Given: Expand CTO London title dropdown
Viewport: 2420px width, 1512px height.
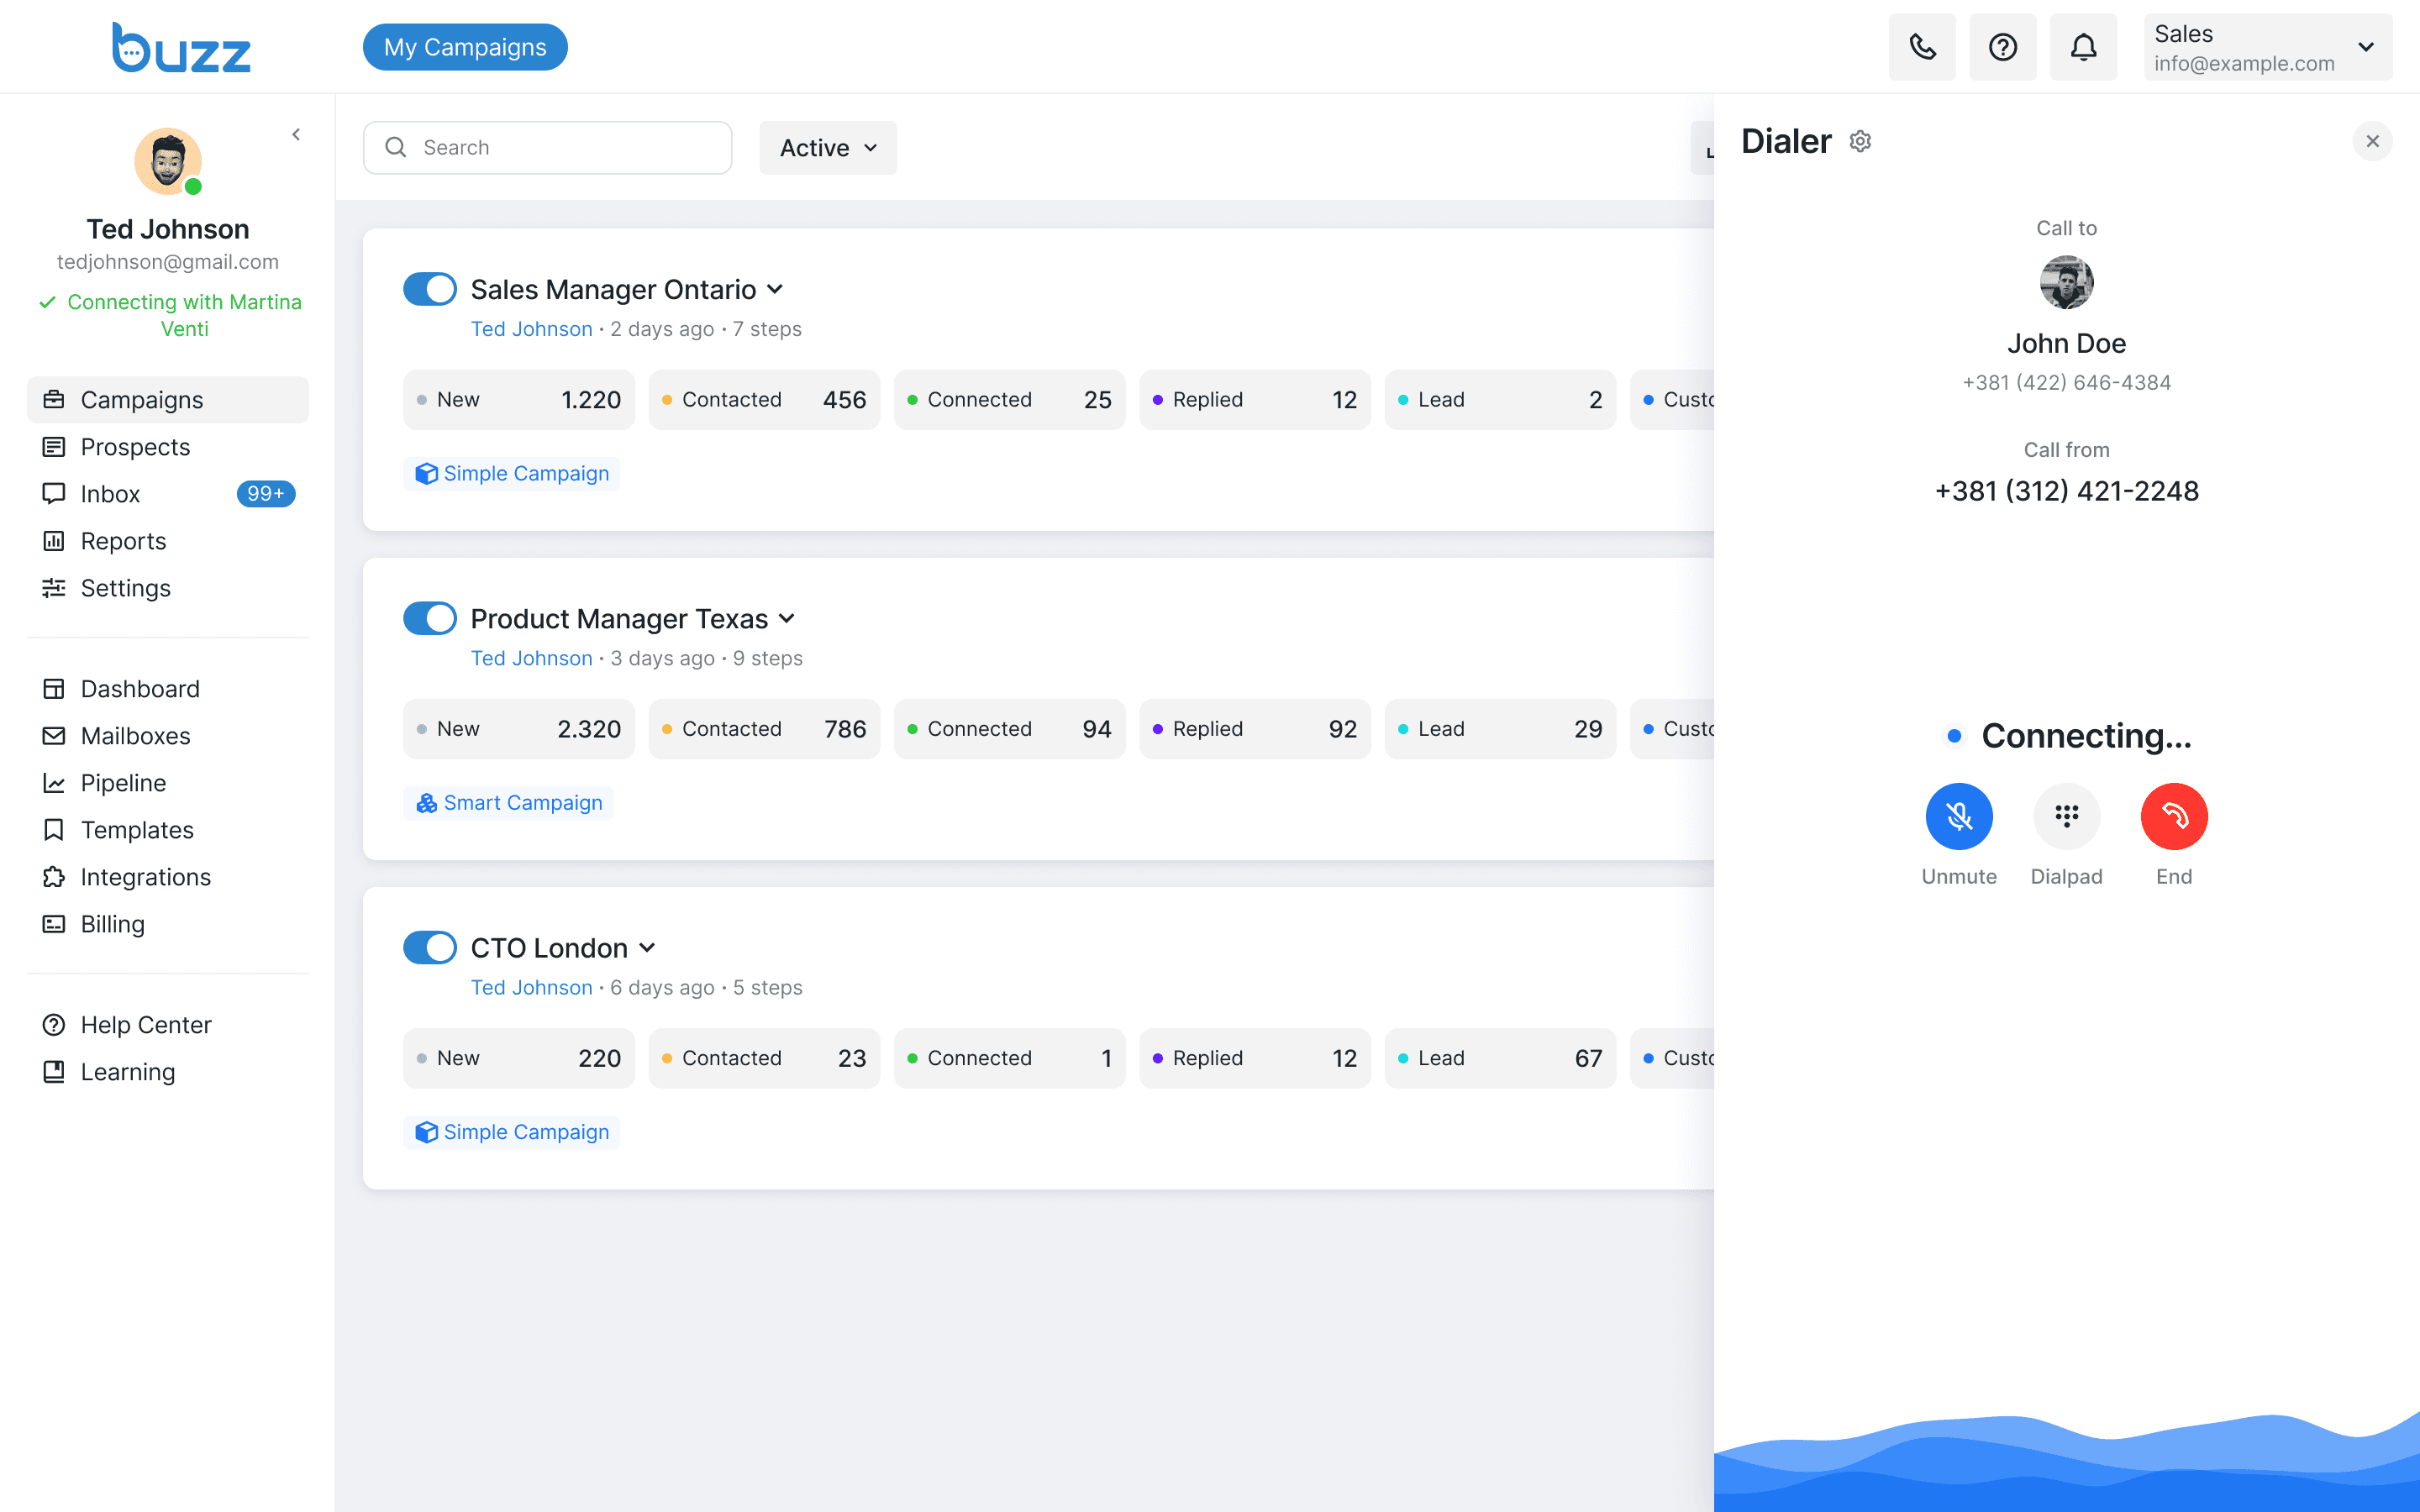Looking at the screenshot, I should coord(647,948).
